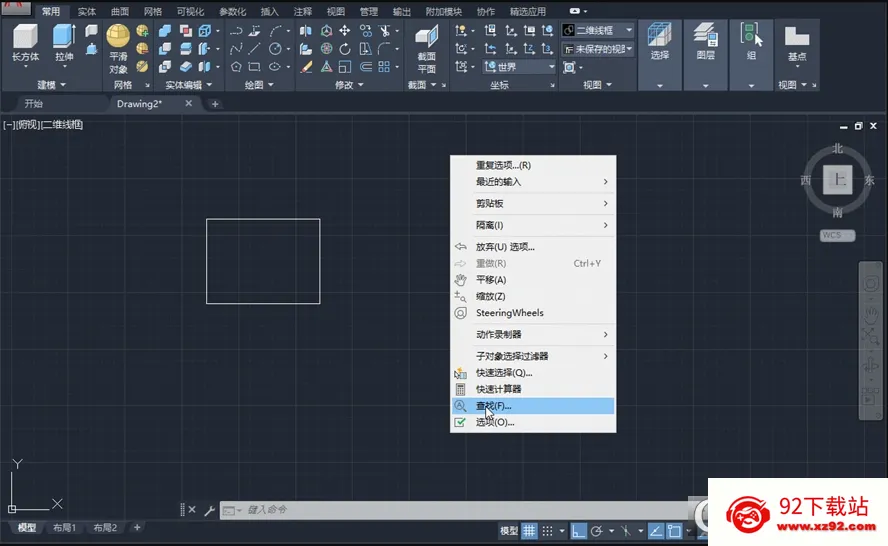The image size is (888, 546).
Task: Select the Polygon draw tool
Action: tap(236, 67)
